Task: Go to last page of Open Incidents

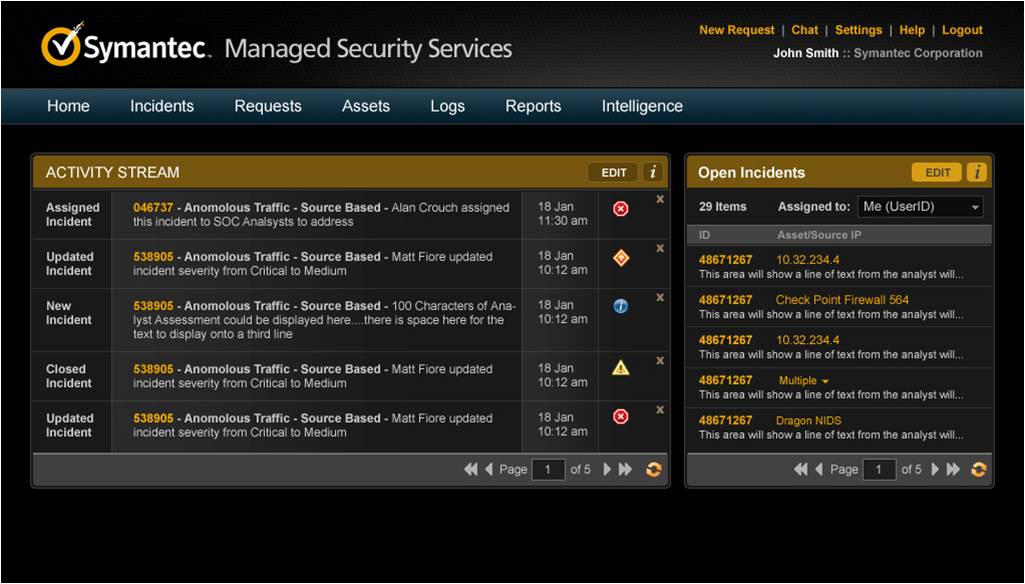Action: pos(954,469)
